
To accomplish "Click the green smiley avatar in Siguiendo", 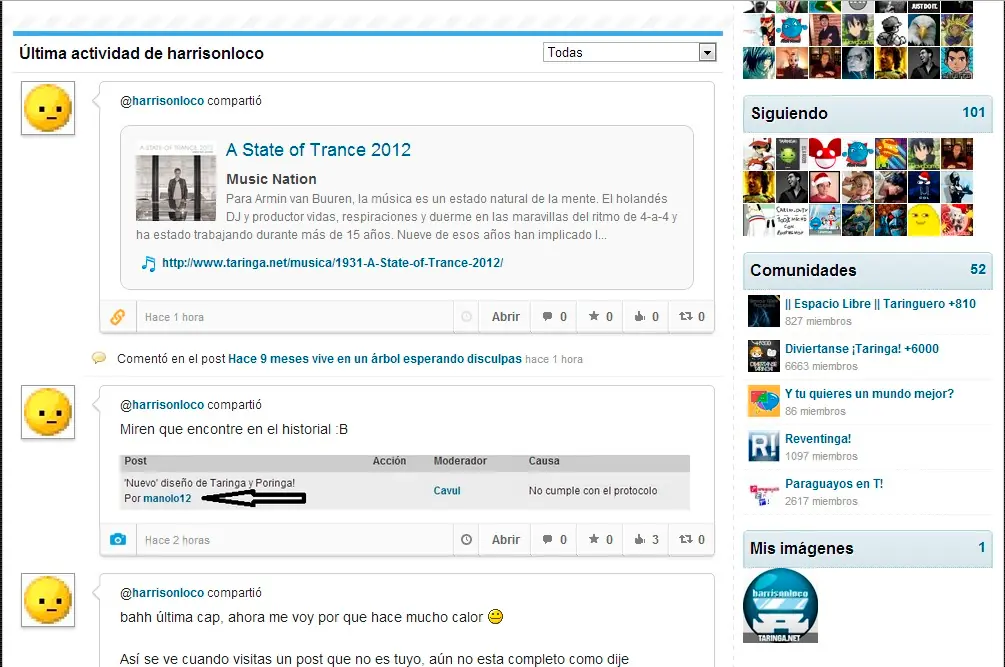I will coord(792,154).
